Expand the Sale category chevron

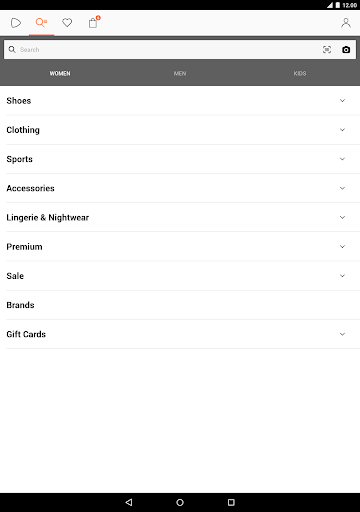pos(342,276)
